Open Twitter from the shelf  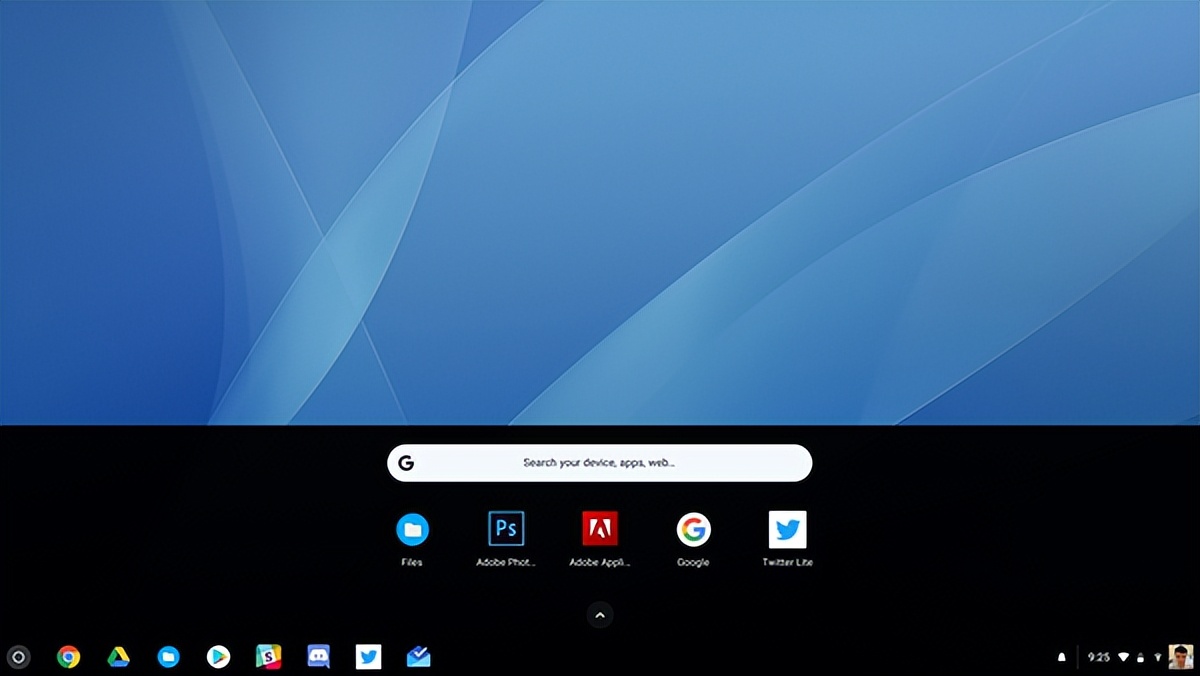point(368,657)
